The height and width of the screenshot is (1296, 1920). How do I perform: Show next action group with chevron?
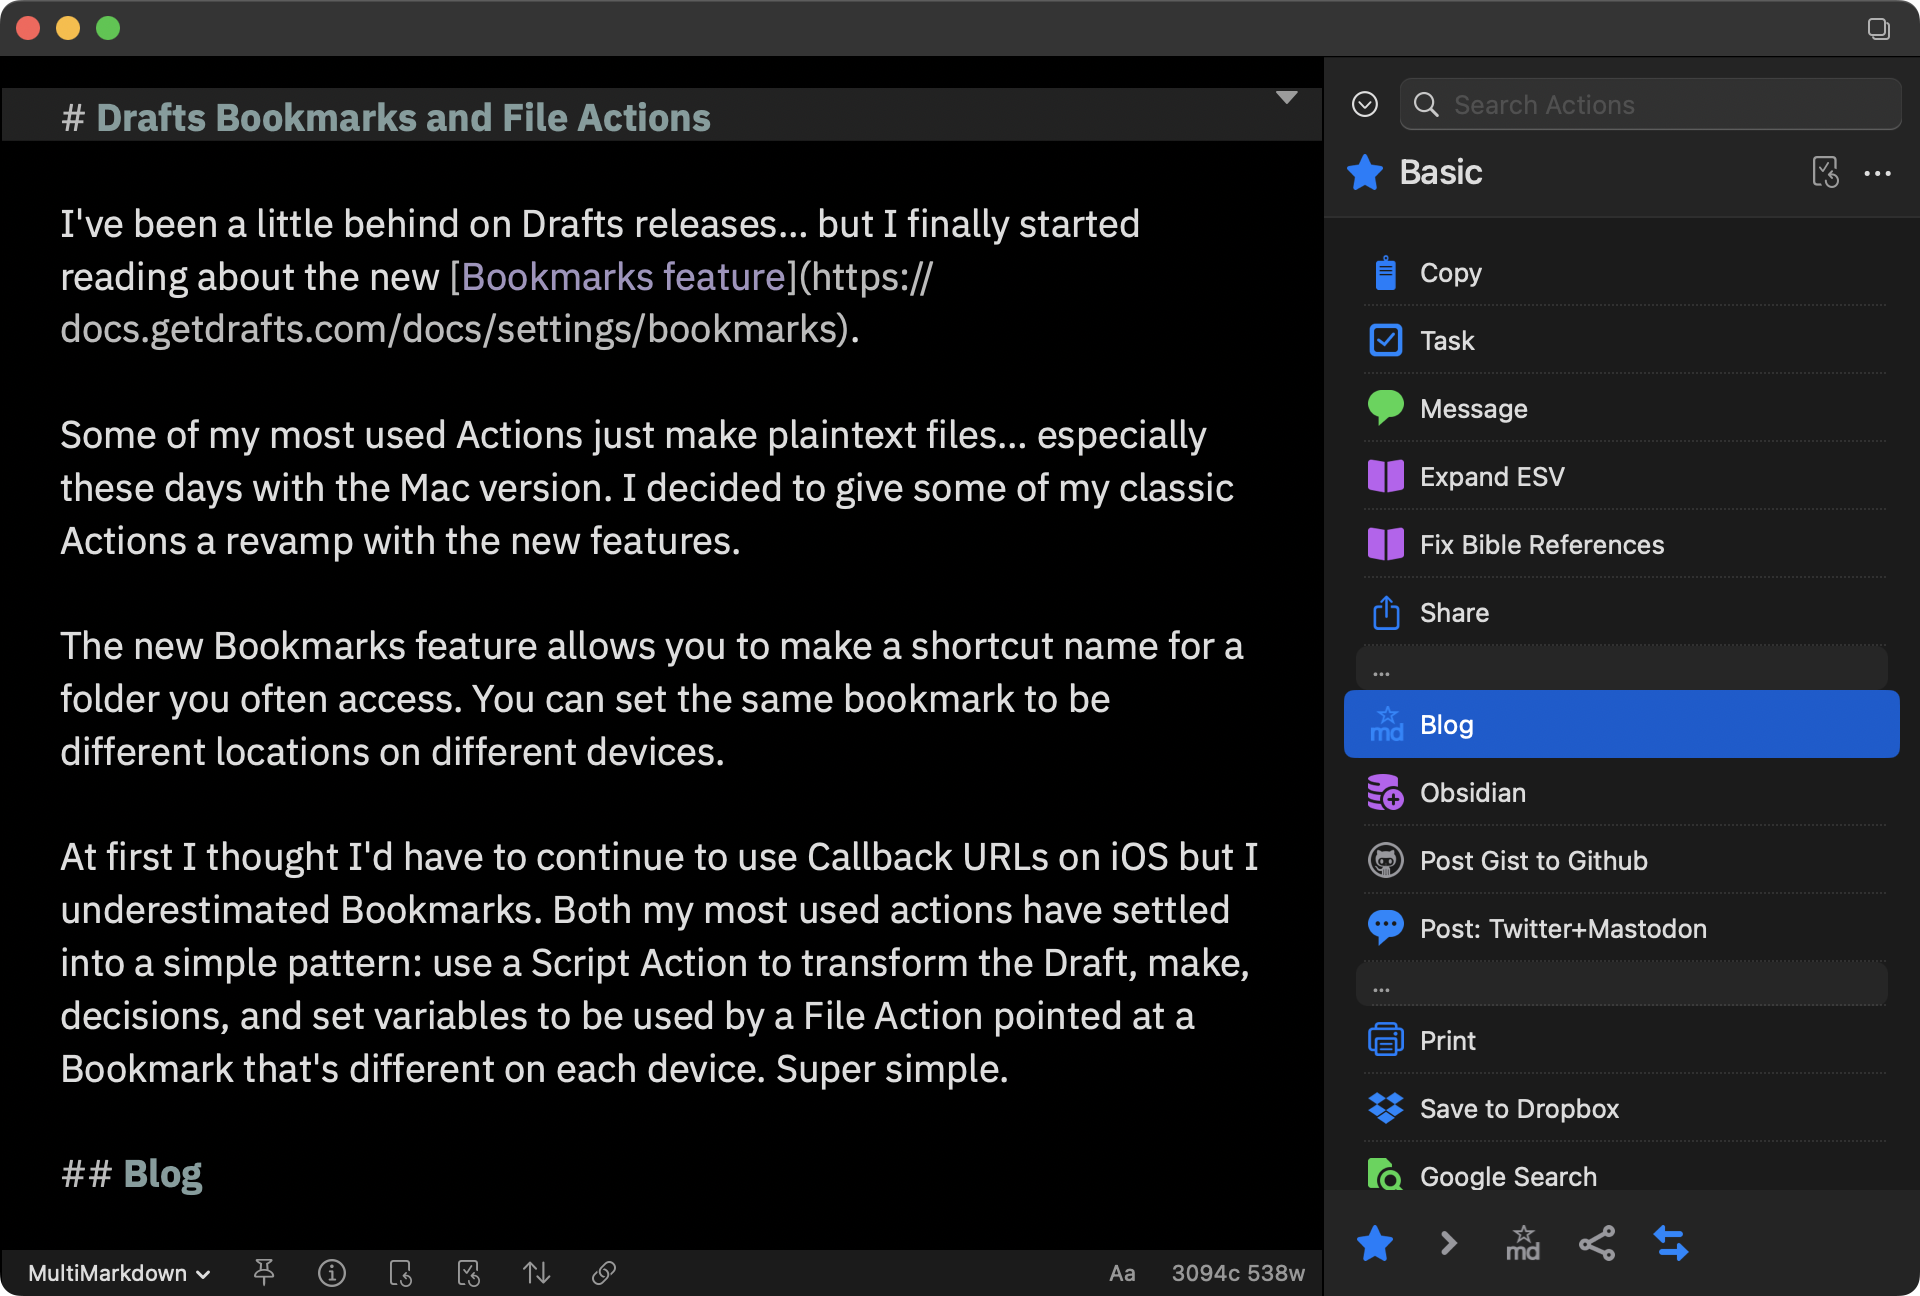click(x=1449, y=1244)
